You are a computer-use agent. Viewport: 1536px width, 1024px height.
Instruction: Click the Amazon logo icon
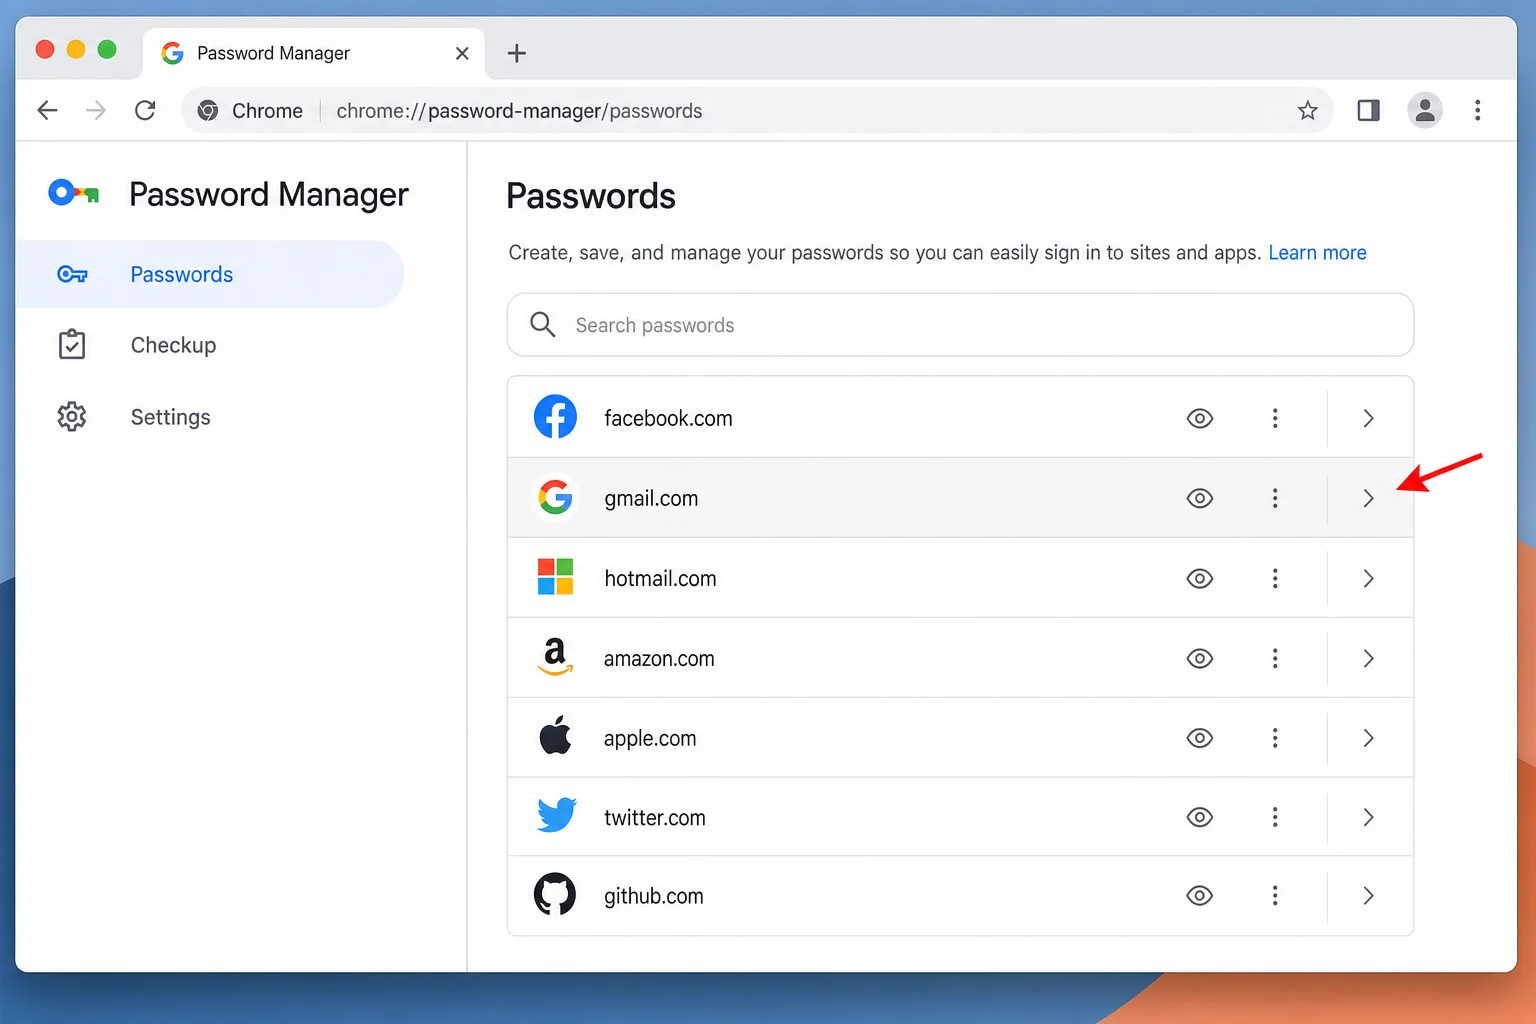coord(555,657)
